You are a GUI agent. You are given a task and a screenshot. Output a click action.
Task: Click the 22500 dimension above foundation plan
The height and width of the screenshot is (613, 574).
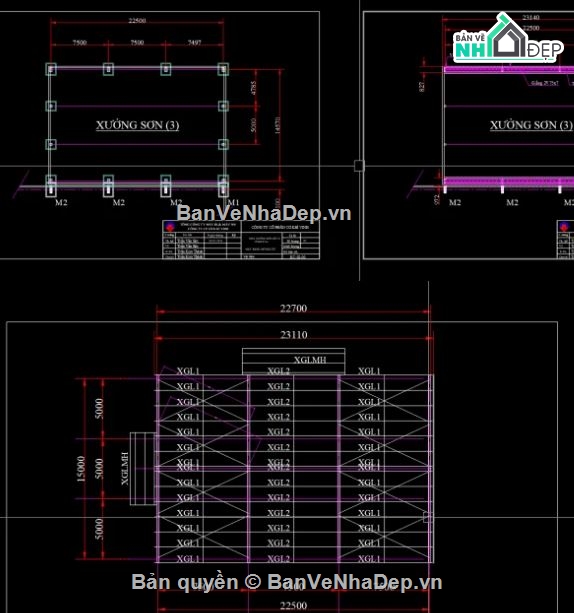tap(137, 20)
